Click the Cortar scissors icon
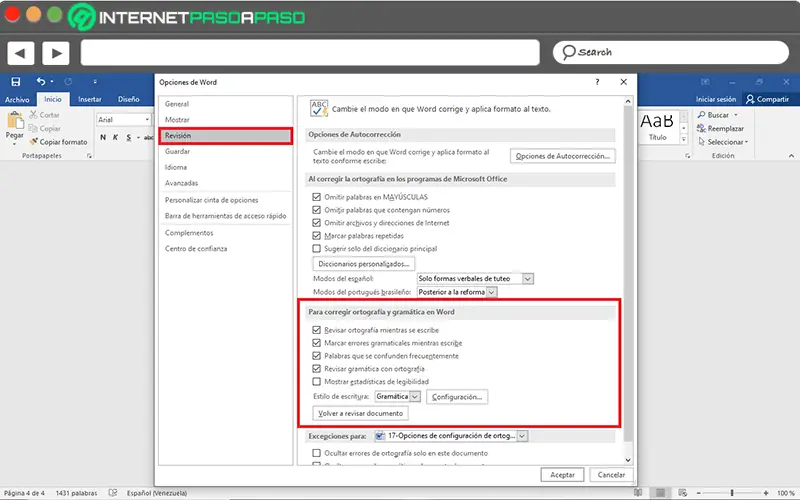The width and height of the screenshot is (800, 500). click(33, 115)
